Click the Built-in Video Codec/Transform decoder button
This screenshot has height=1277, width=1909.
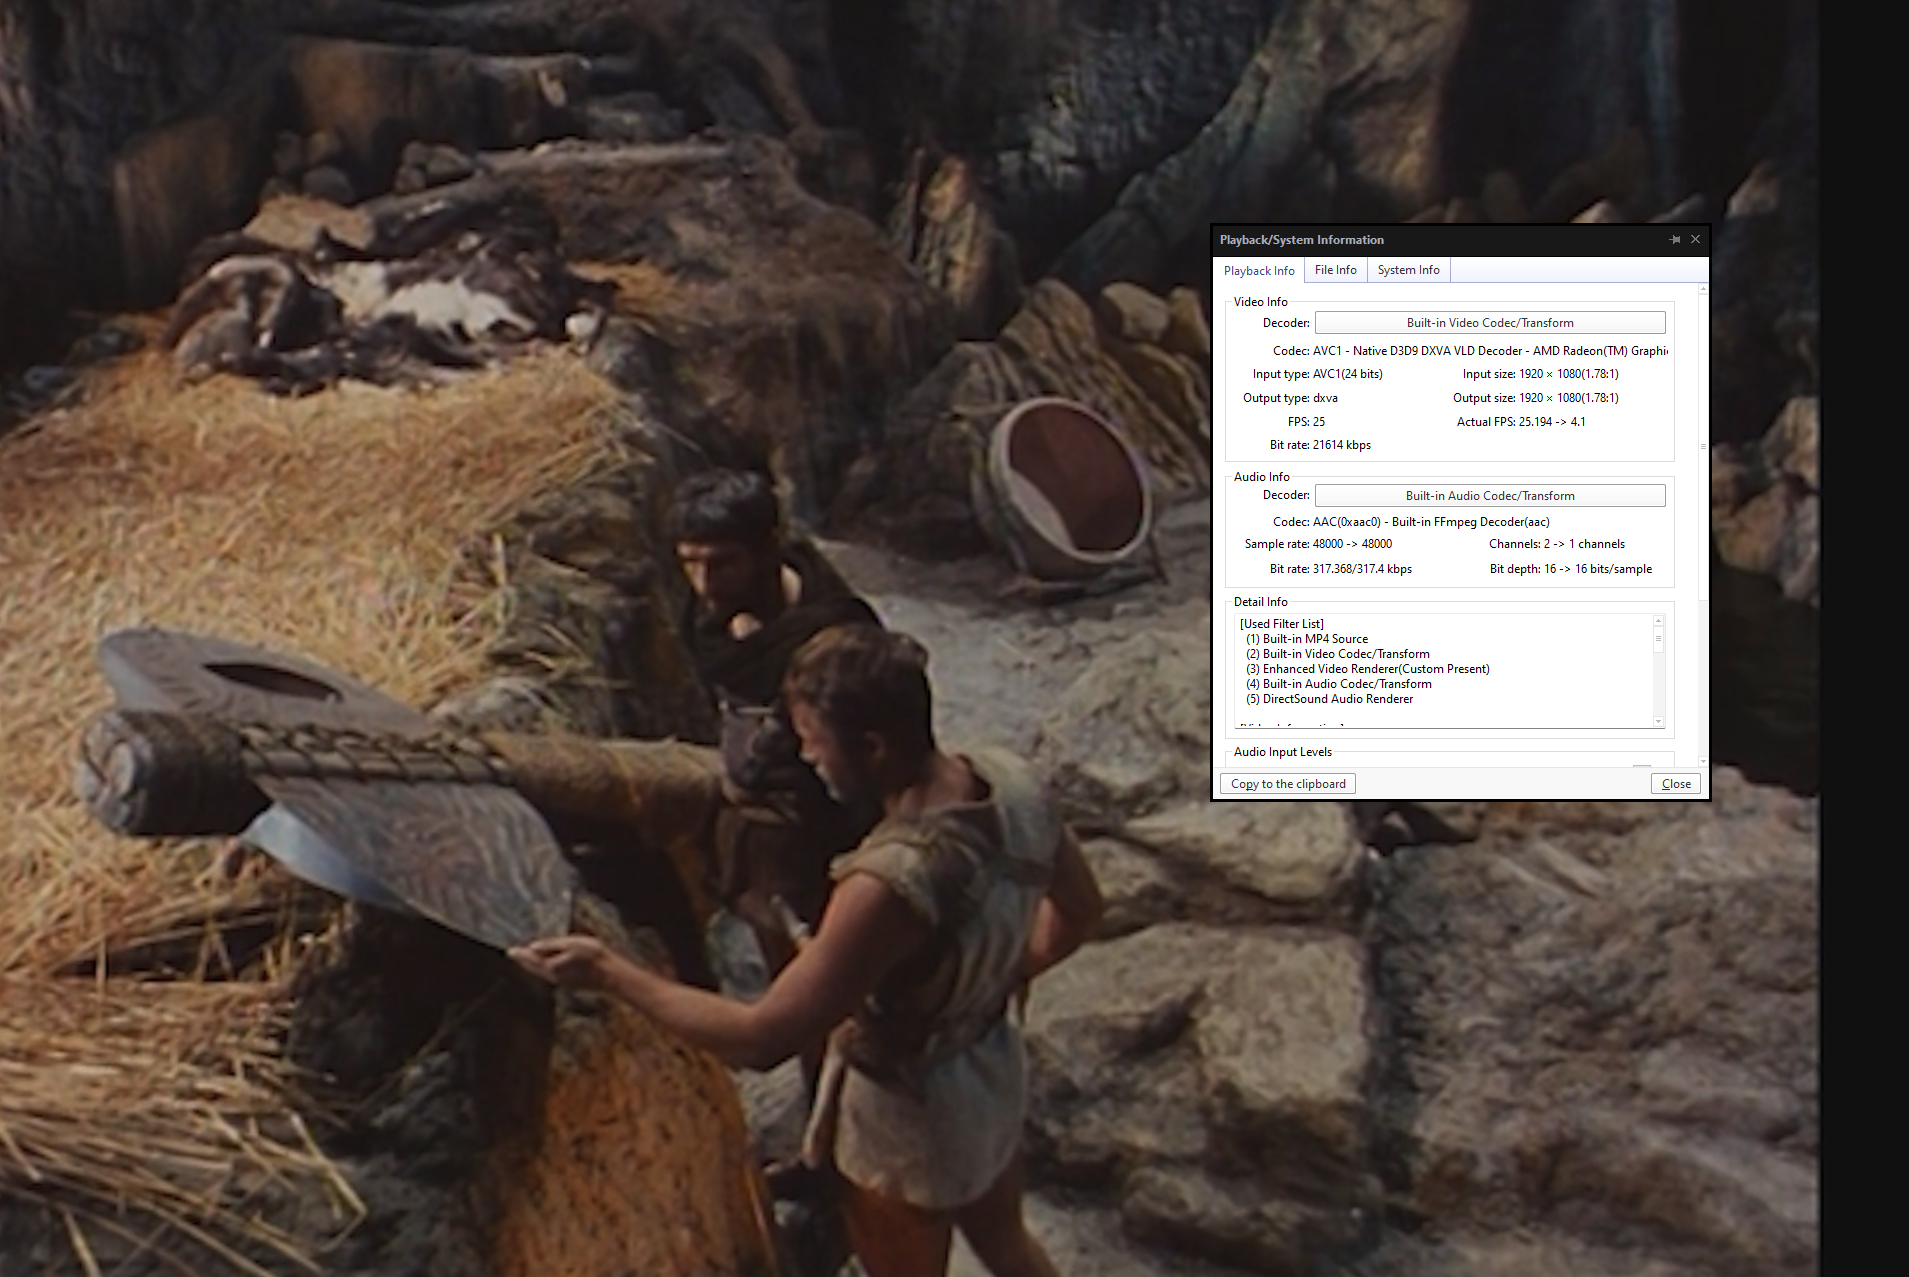[1490, 323]
